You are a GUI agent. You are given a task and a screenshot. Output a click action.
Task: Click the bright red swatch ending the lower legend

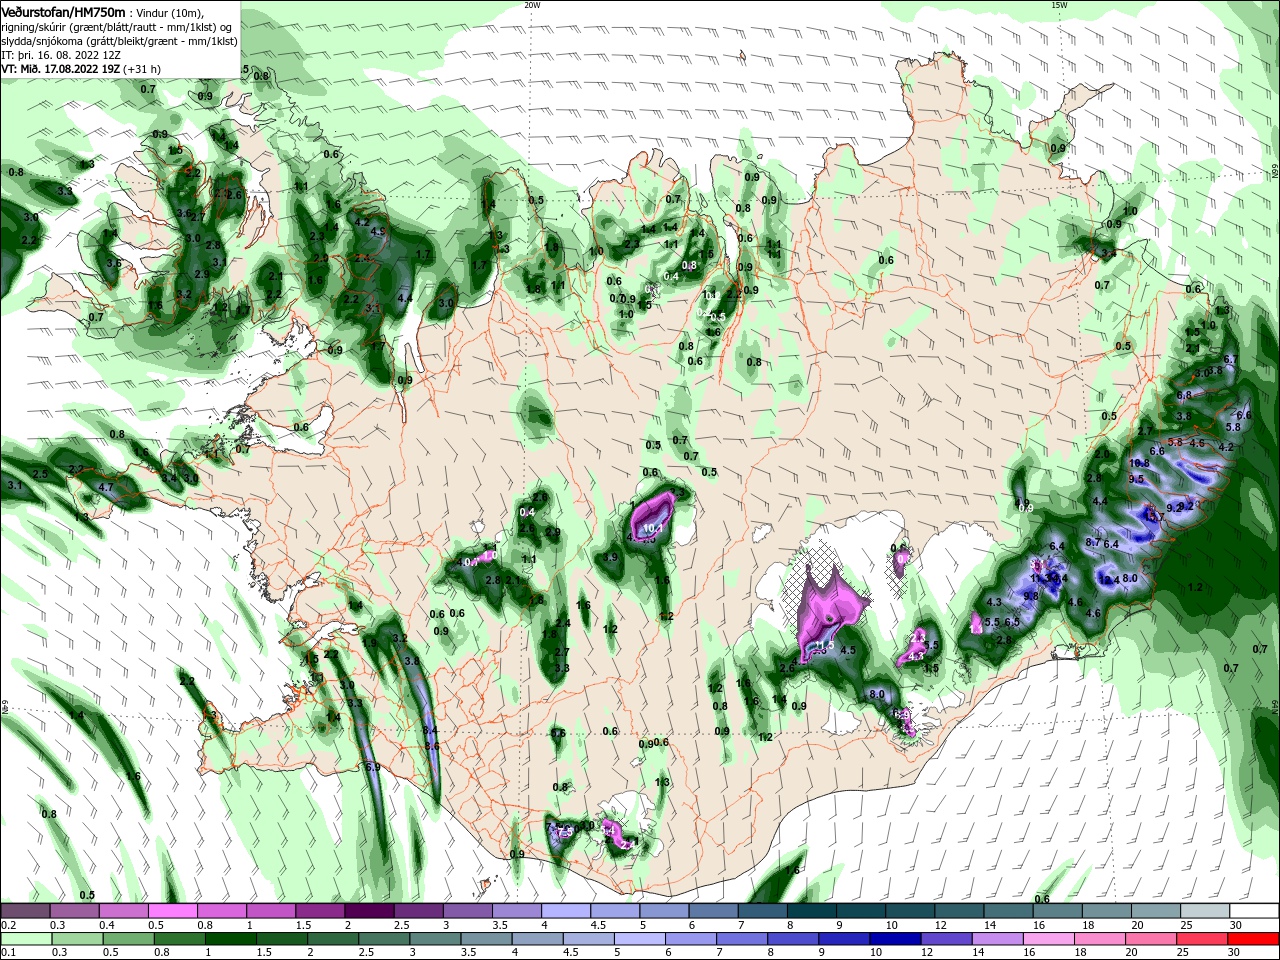point(1254,939)
